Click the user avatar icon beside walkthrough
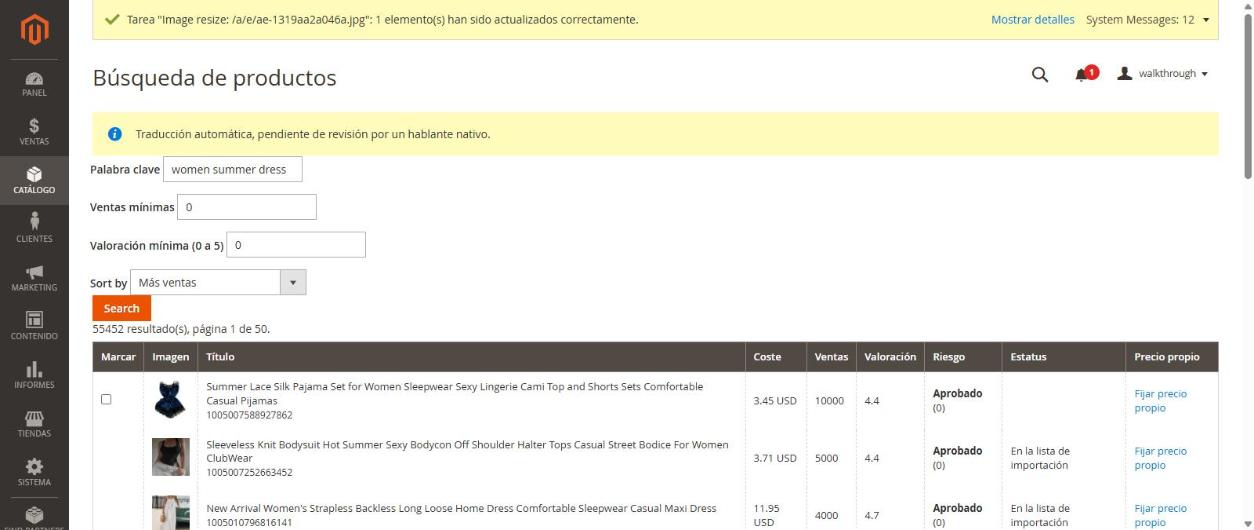This screenshot has width=1254, height=530. (1124, 73)
